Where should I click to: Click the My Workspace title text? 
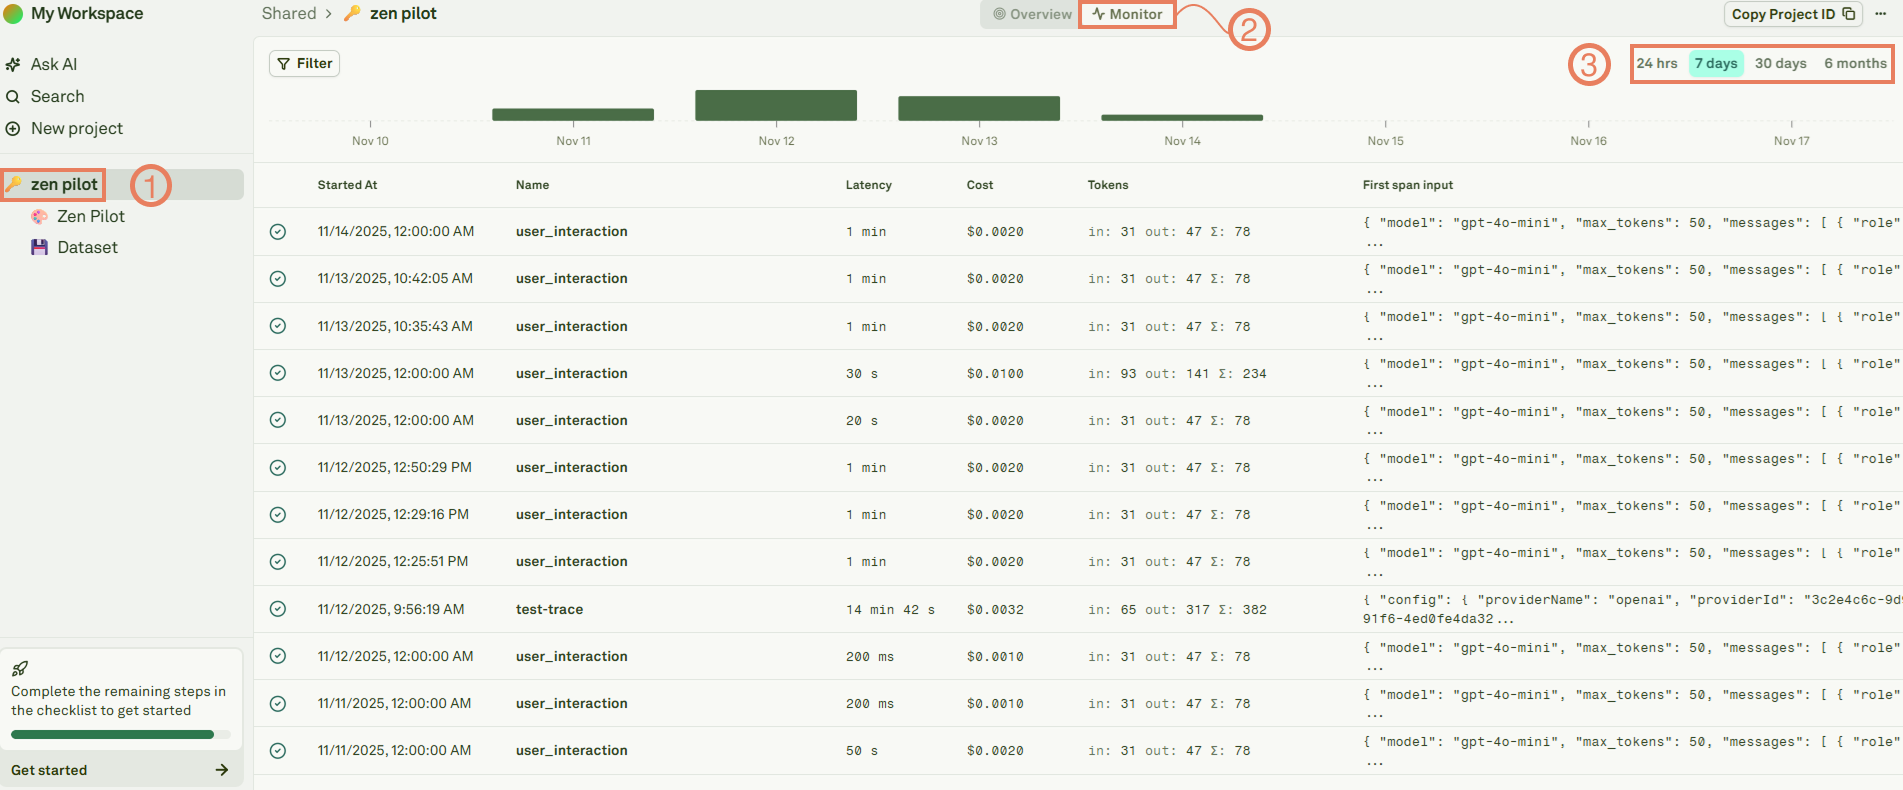87,14
